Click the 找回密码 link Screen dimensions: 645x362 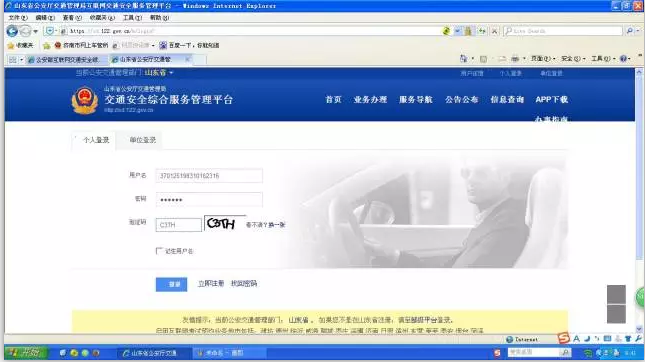point(244,284)
